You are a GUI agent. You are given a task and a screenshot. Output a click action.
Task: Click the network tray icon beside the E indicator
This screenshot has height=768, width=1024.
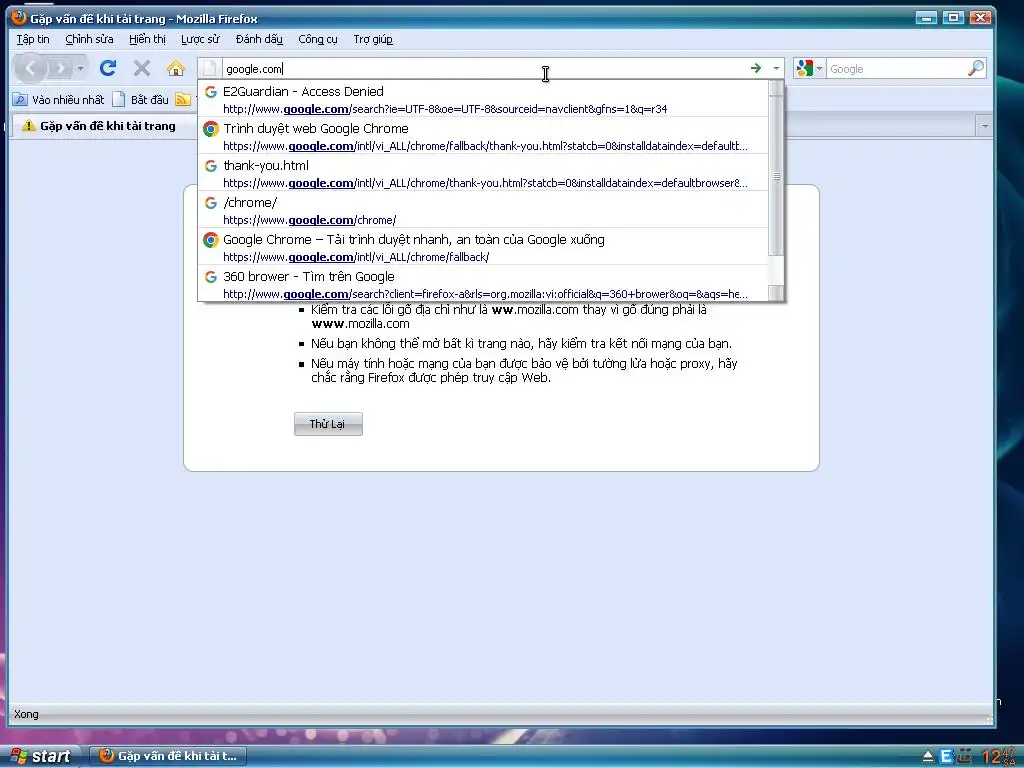click(x=965, y=757)
